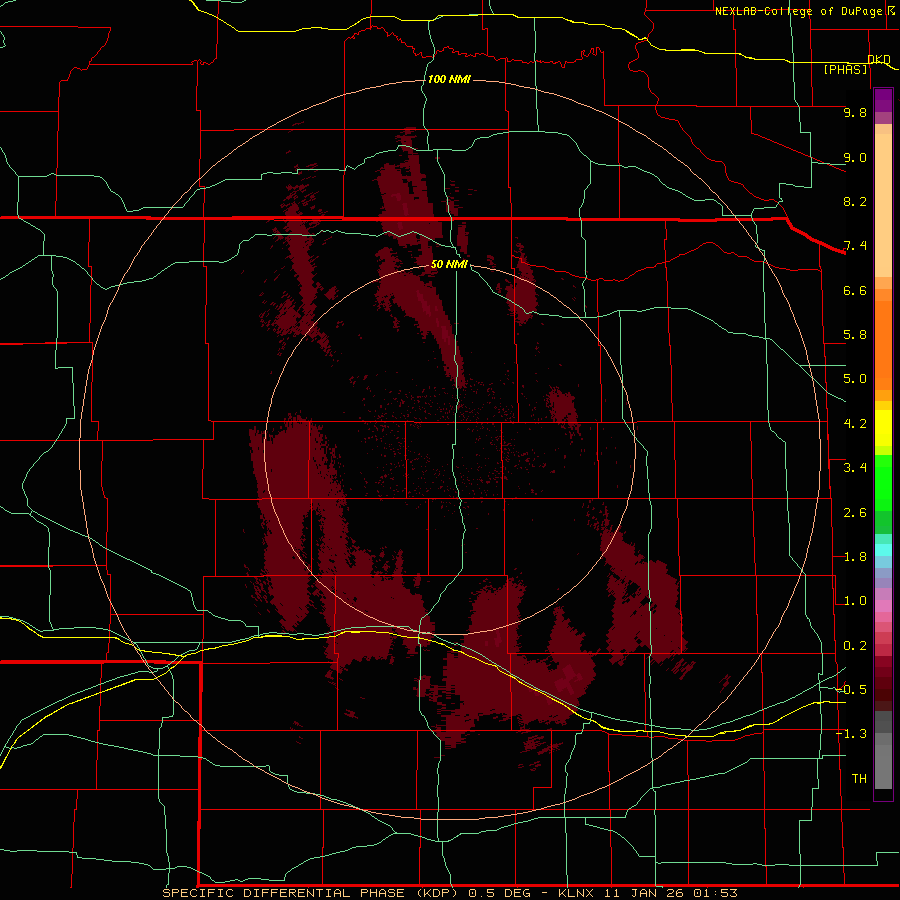The height and width of the screenshot is (900, 900).
Task: Click the 01:53 timestamp
Action: (715, 893)
